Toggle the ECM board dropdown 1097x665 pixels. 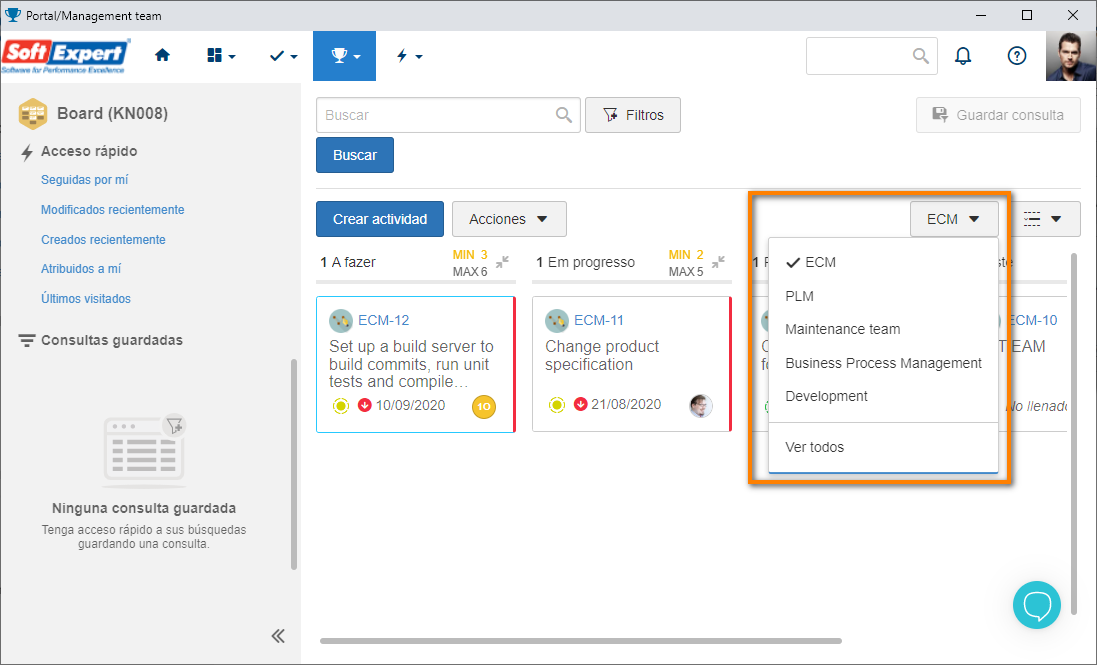click(954, 219)
